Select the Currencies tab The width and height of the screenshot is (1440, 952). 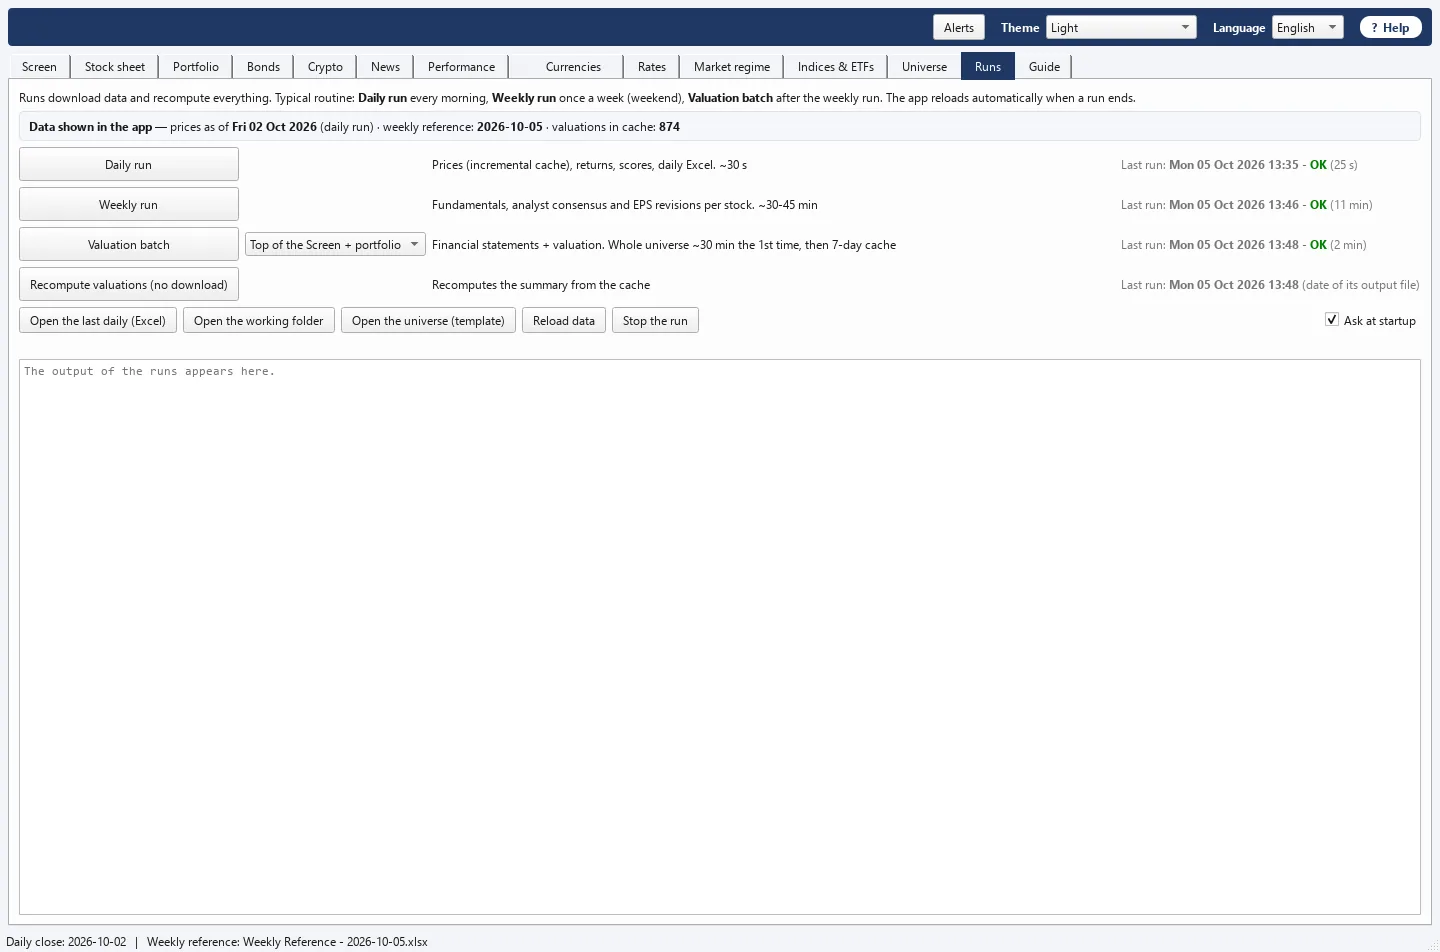[x=573, y=67]
